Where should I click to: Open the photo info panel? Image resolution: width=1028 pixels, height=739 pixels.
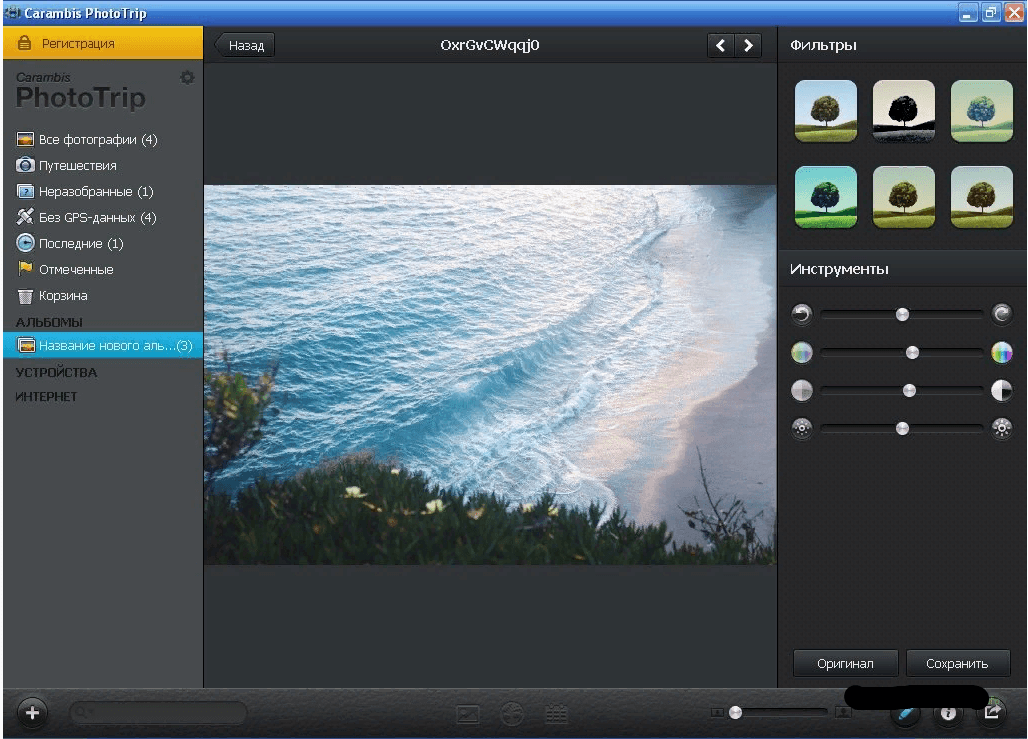click(x=947, y=713)
